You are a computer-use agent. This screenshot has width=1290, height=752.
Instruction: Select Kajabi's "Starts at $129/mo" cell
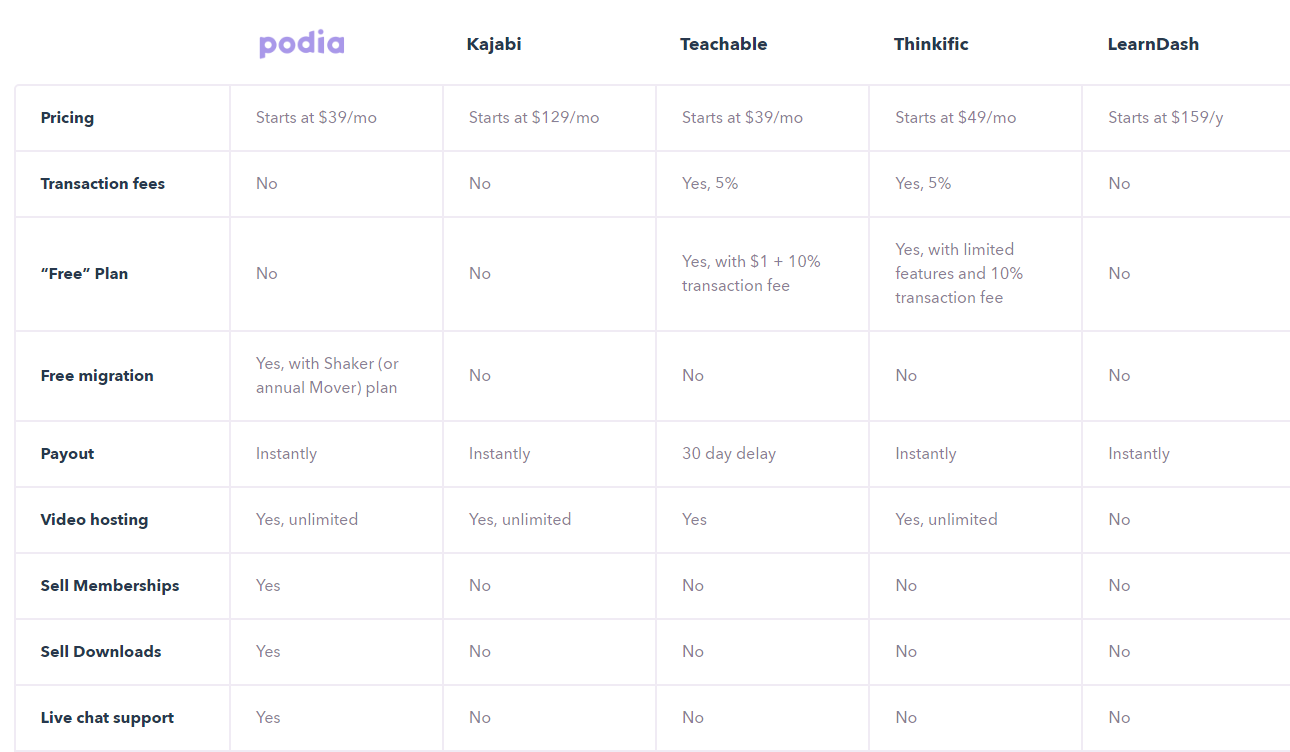point(534,118)
